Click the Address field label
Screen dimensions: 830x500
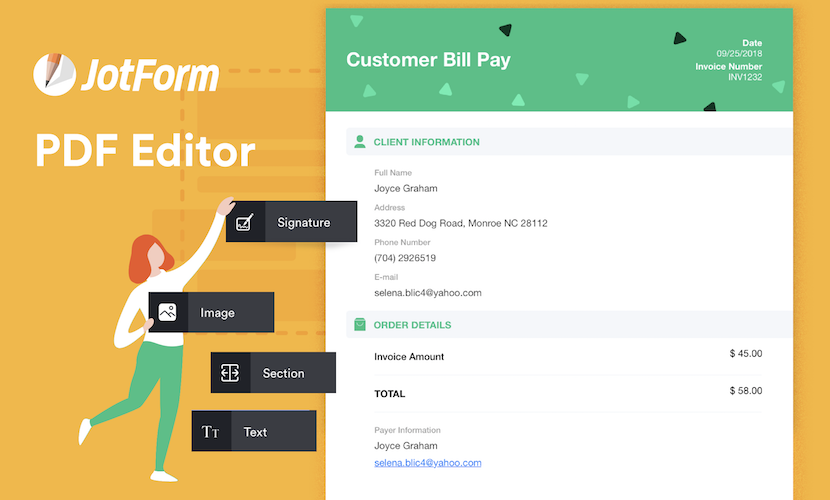(x=389, y=207)
